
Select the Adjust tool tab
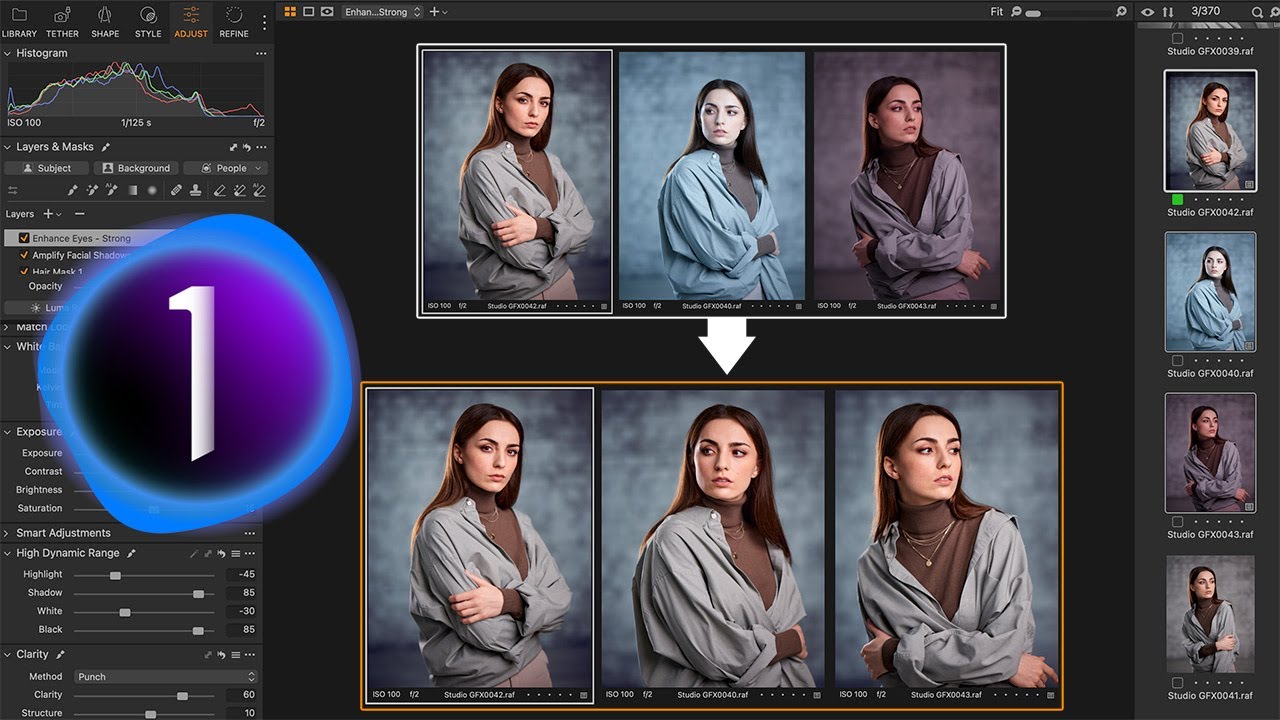[191, 22]
